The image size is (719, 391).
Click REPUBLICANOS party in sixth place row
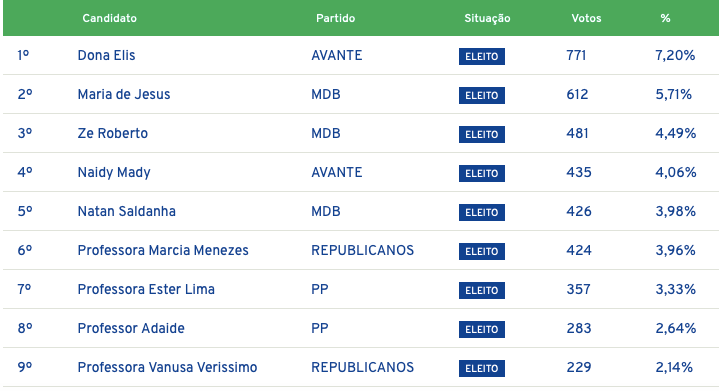(x=362, y=250)
